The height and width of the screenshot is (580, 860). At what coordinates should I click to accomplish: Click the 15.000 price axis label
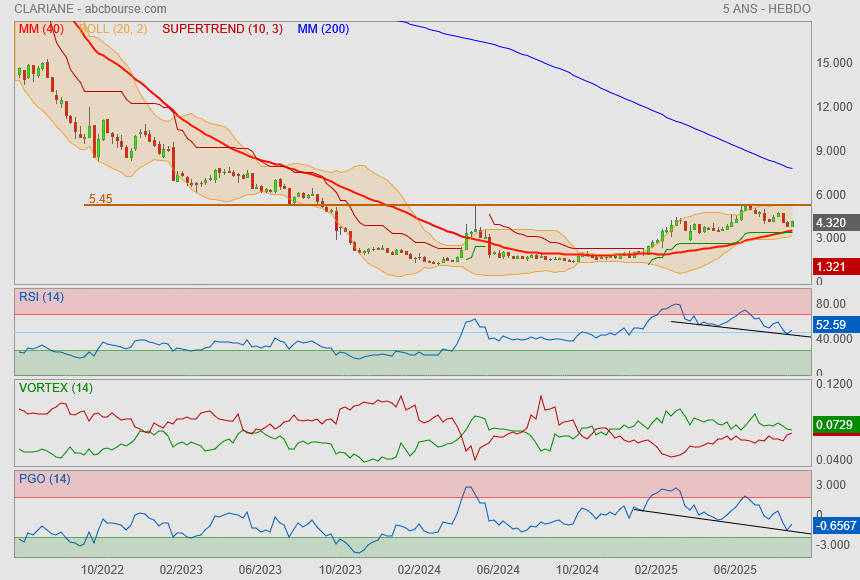pyautogui.click(x=834, y=63)
